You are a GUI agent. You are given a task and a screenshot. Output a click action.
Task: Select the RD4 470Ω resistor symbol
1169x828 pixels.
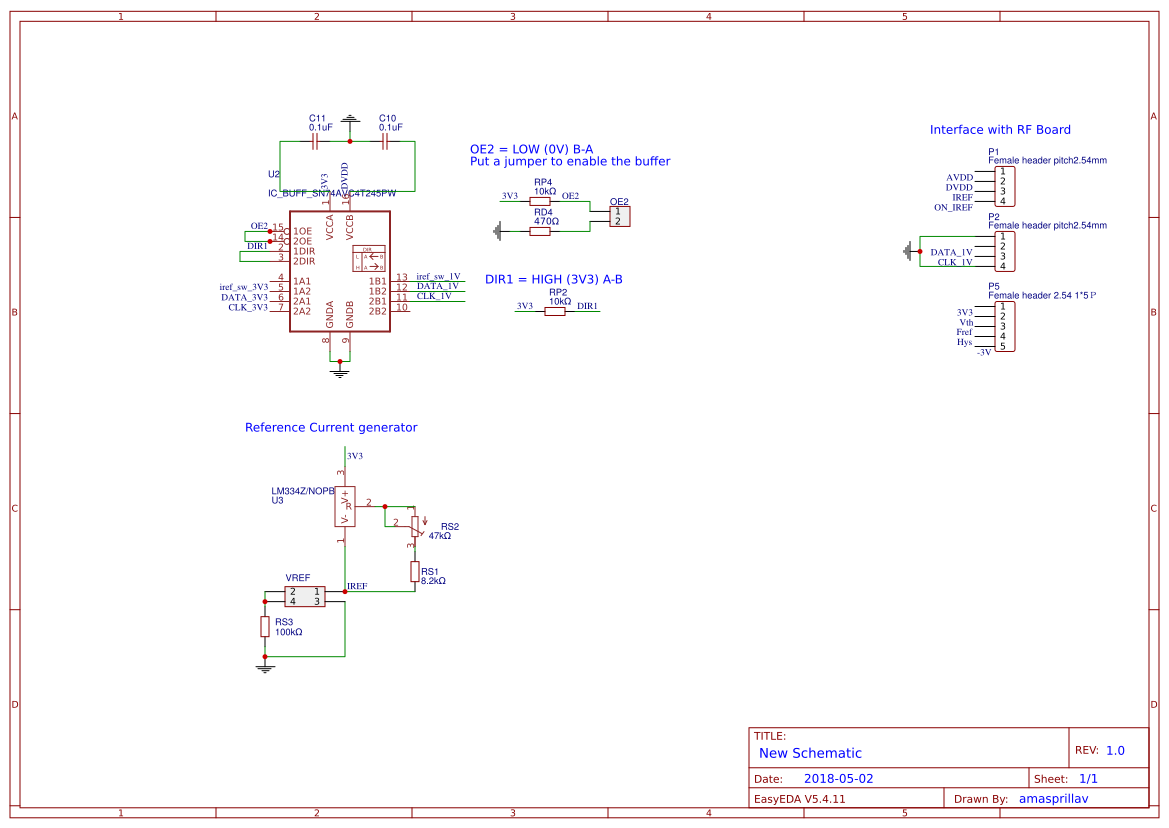click(x=540, y=231)
